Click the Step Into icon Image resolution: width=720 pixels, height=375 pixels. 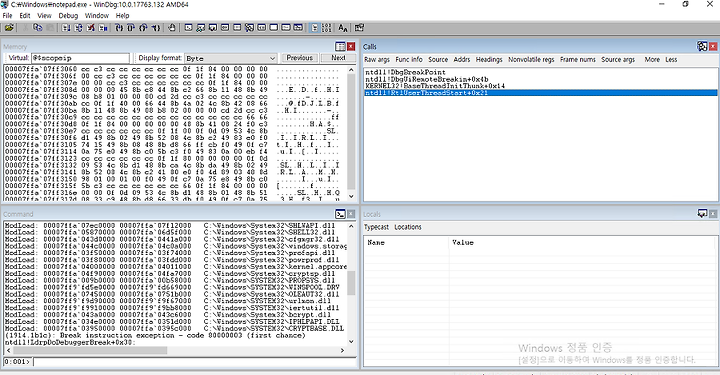click(x=119, y=28)
